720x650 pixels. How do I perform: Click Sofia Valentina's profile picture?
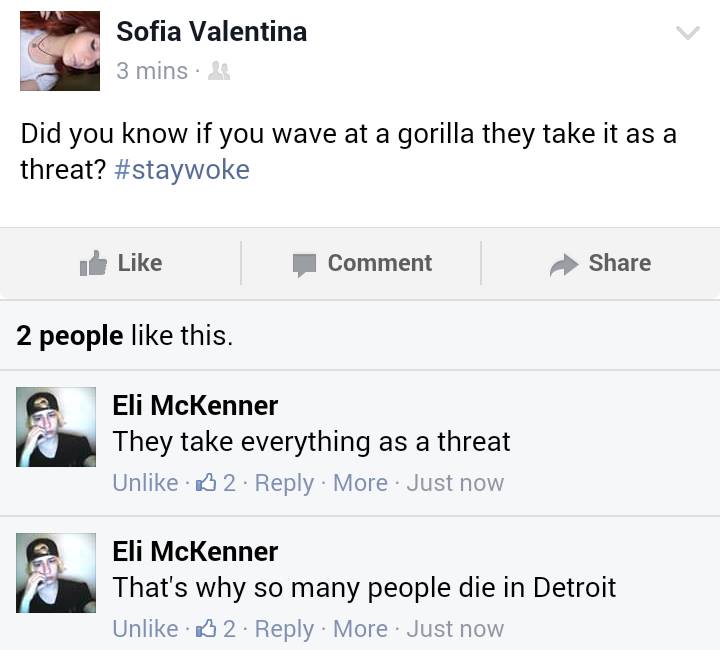point(60,51)
